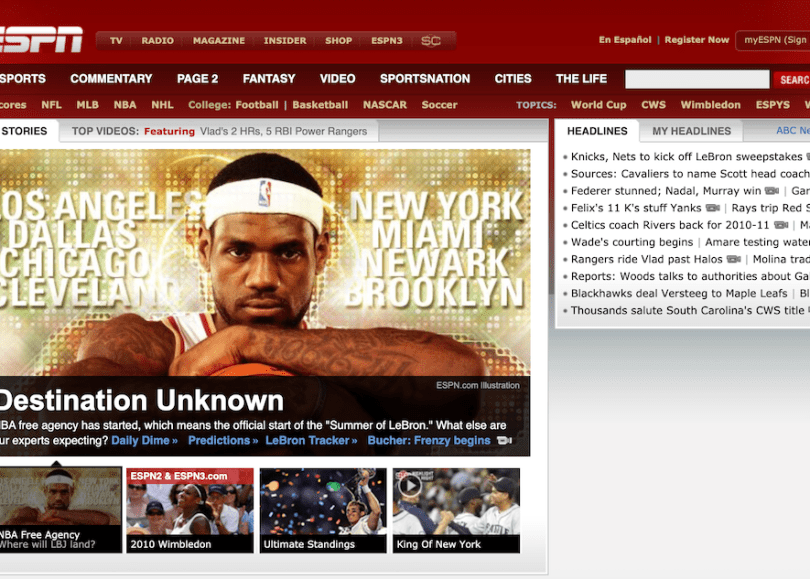Expand the myESPN sign-in dropdown
The image size is (810, 579).
click(x=774, y=40)
